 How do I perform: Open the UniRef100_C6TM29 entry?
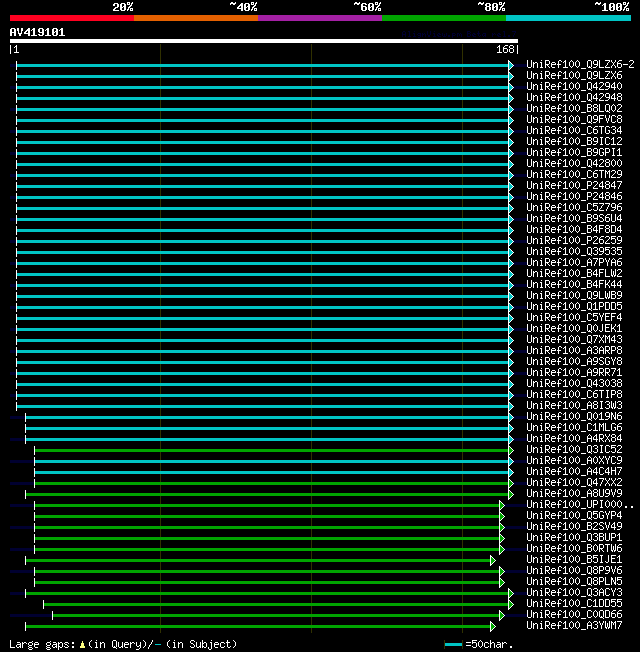pos(574,175)
